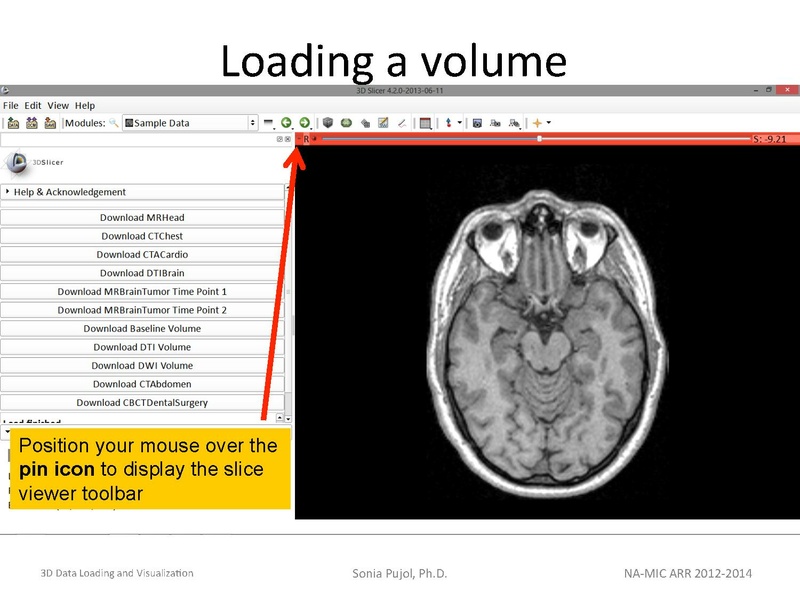Click the restore scene view icon
The height and width of the screenshot is (600, 800).
pos(514,123)
